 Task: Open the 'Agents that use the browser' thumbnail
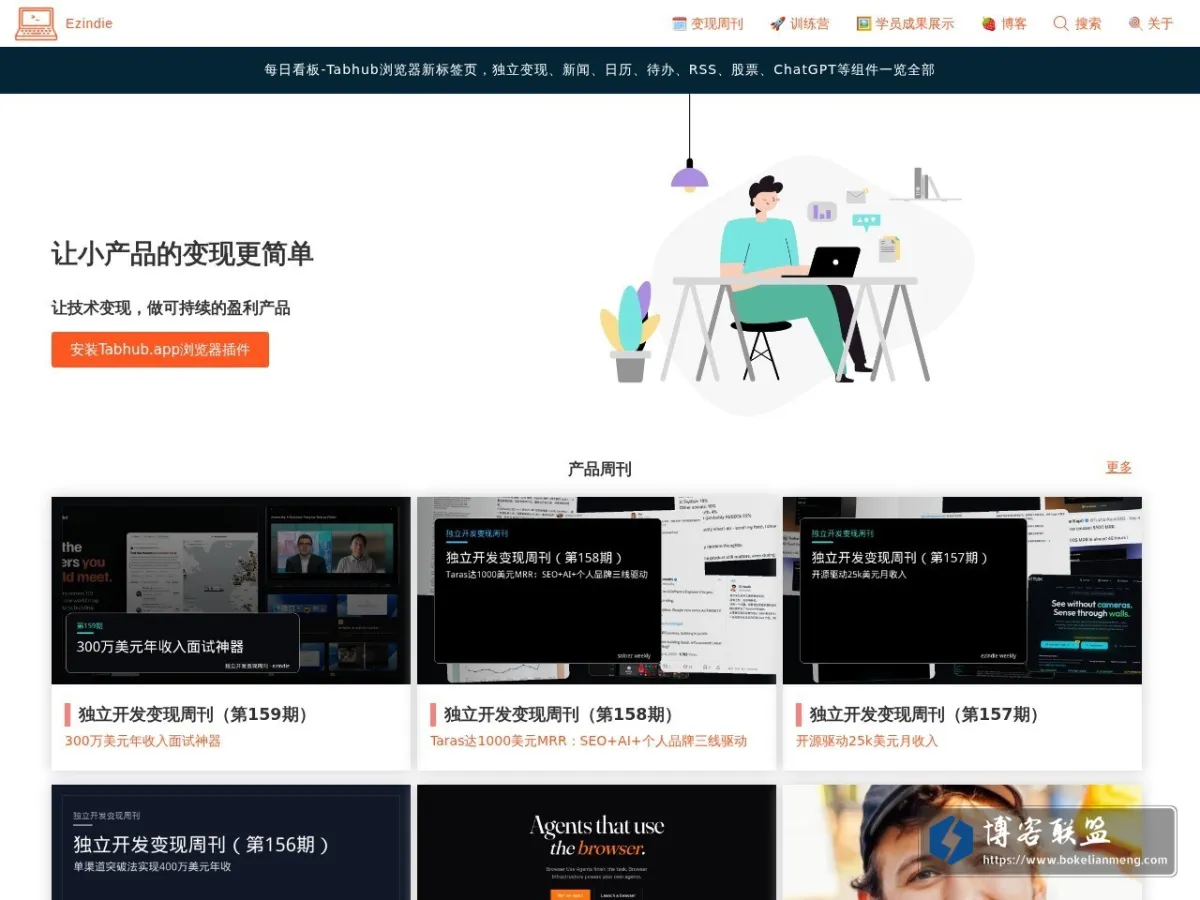tap(596, 842)
